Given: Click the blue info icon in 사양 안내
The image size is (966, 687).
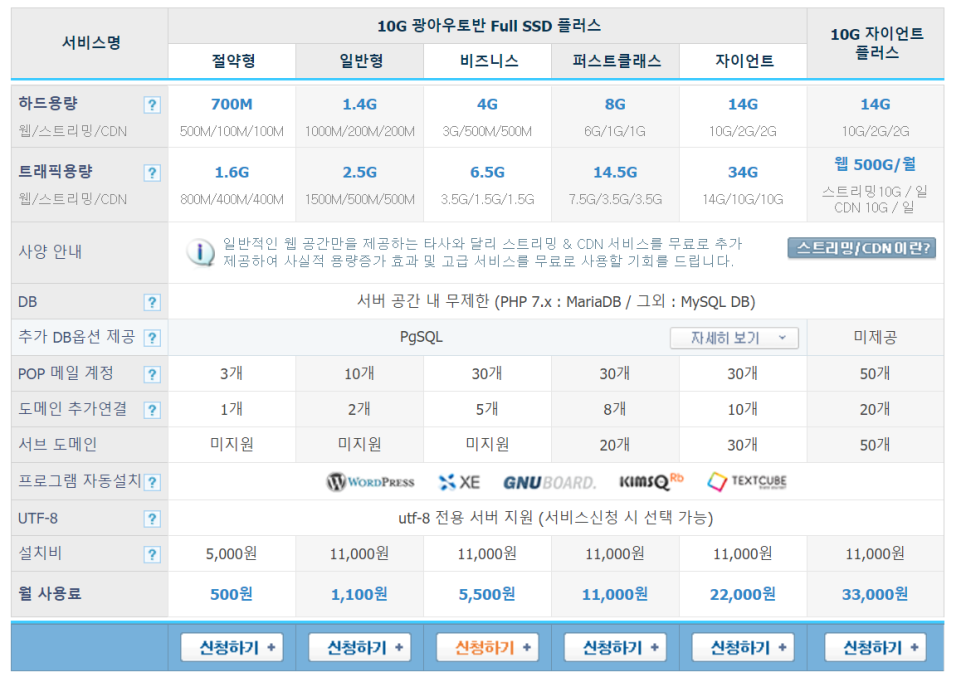Looking at the screenshot, I should 201,253.
